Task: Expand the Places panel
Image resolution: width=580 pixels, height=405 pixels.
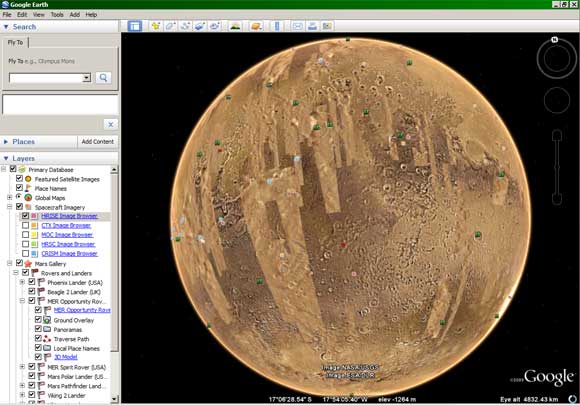Action: [6, 142]
